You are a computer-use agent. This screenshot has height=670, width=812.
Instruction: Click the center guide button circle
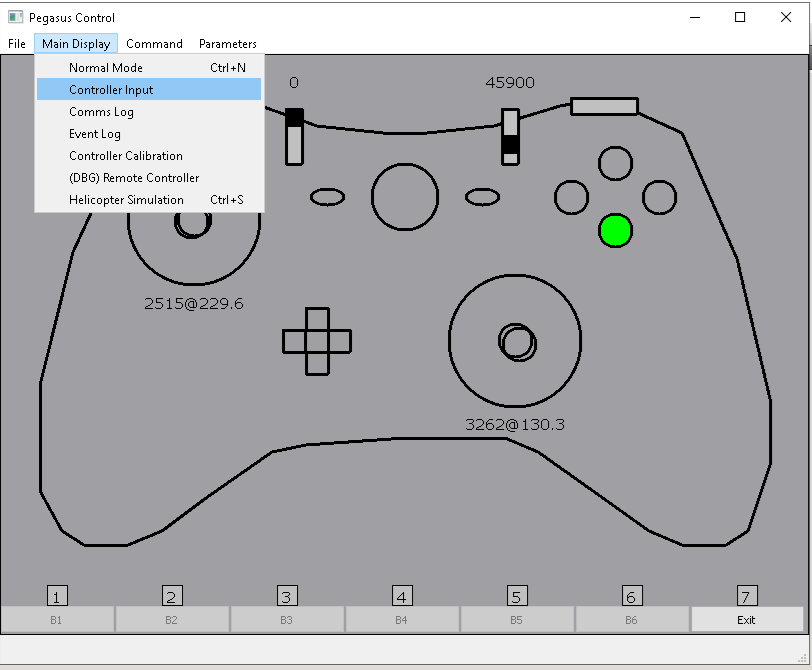pos(405,196)
